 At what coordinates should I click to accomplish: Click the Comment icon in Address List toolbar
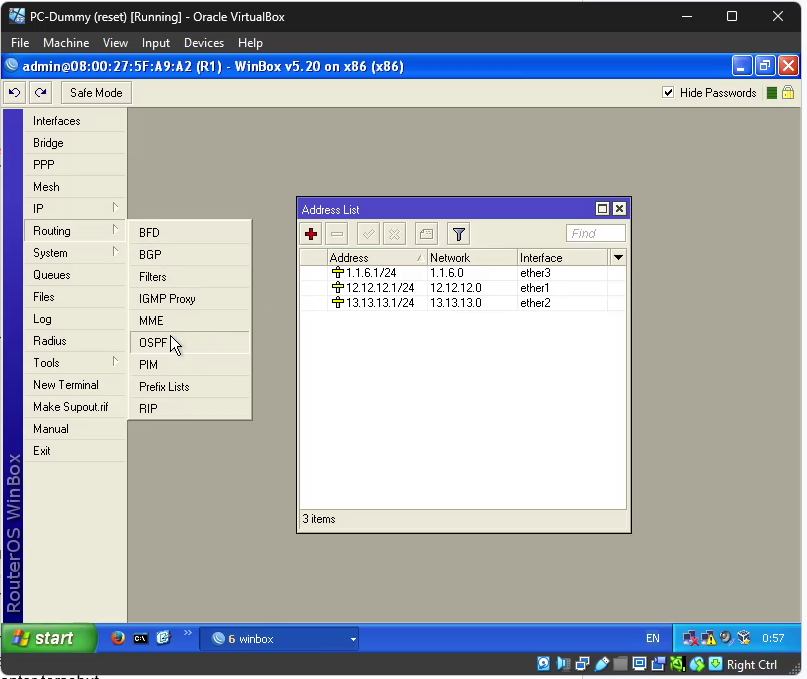click(426, 234)
